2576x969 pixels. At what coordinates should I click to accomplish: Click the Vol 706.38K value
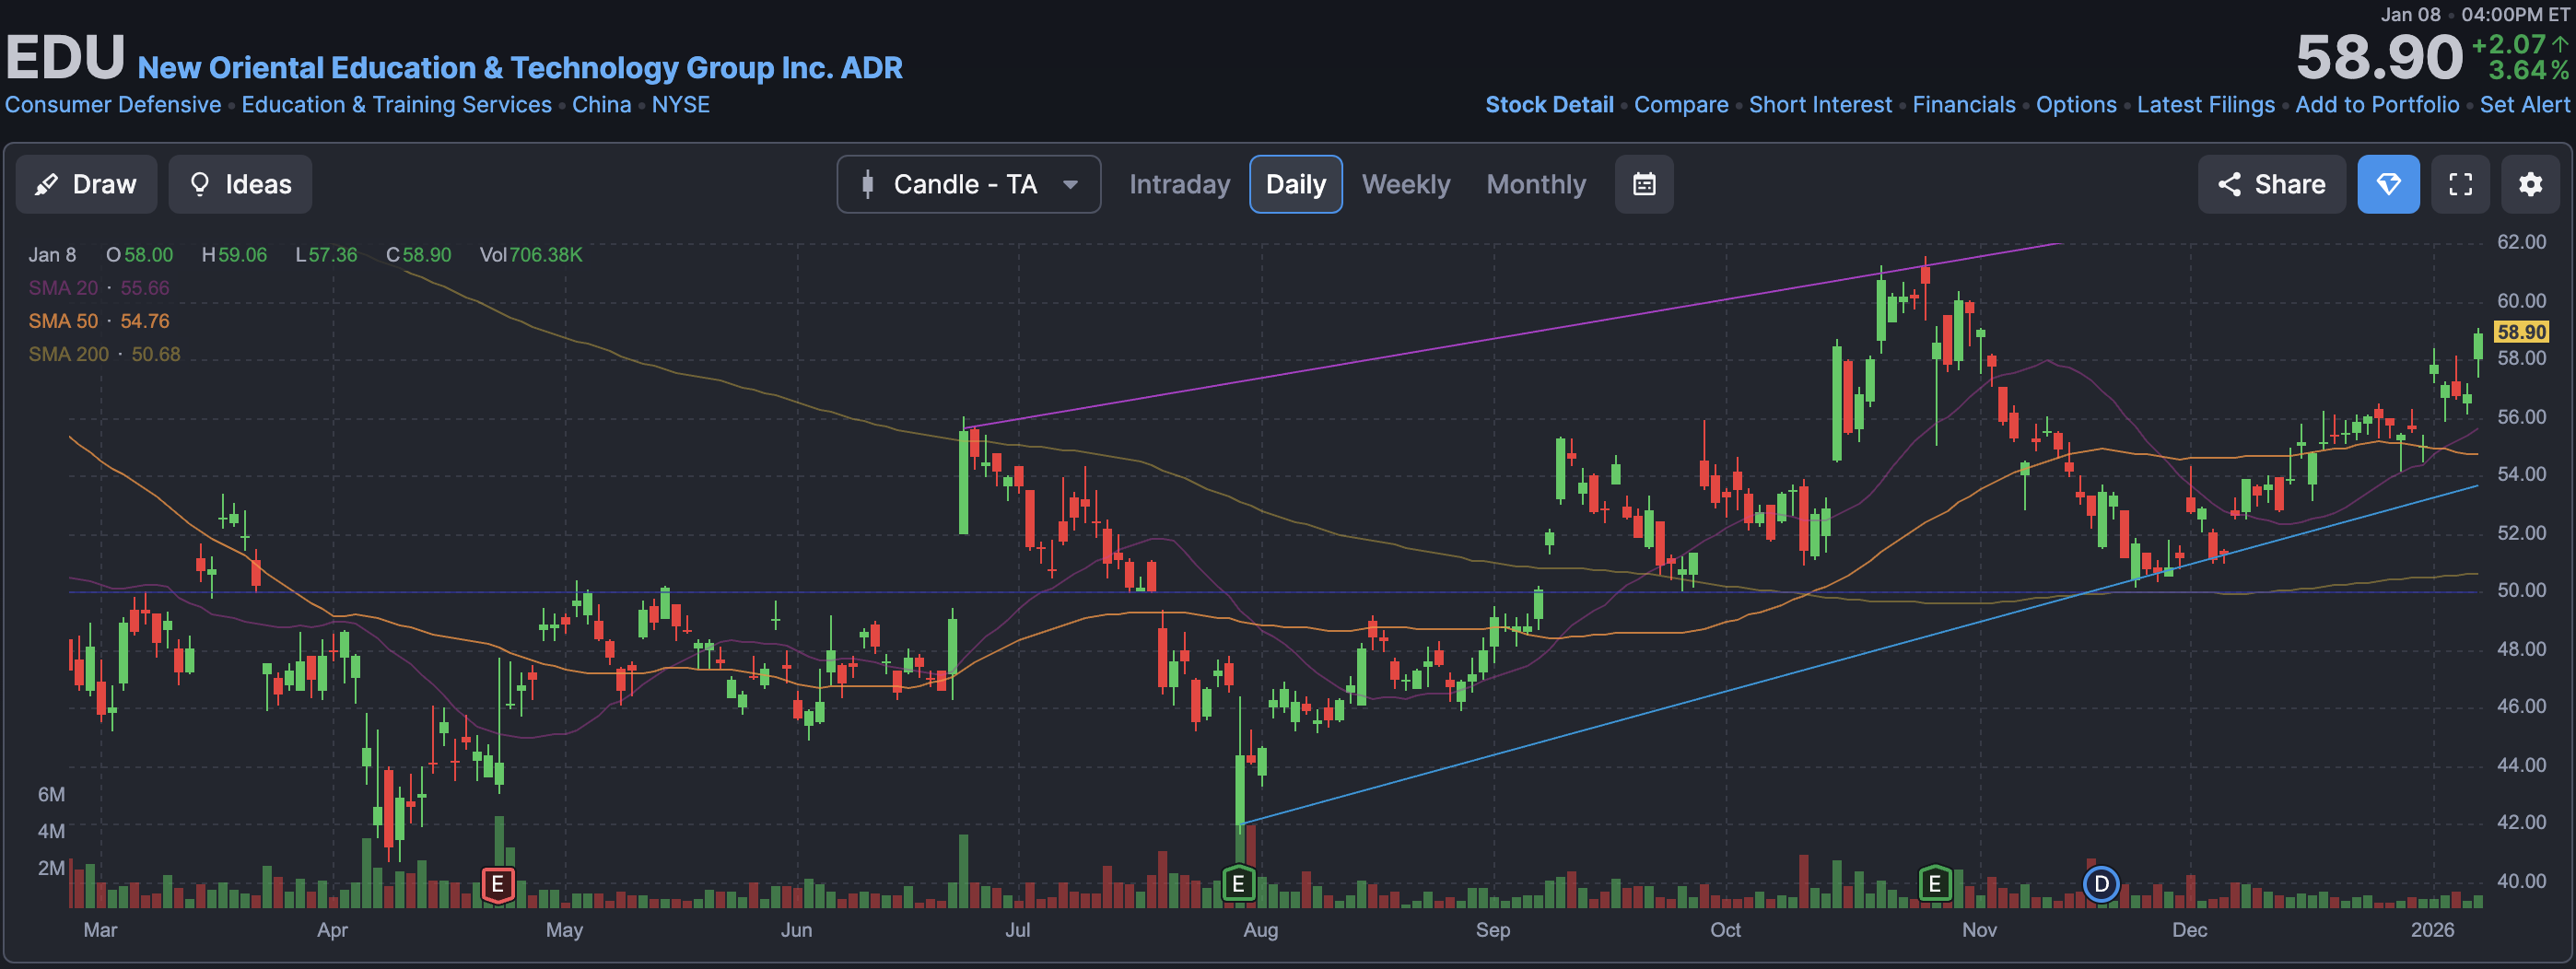530,255
